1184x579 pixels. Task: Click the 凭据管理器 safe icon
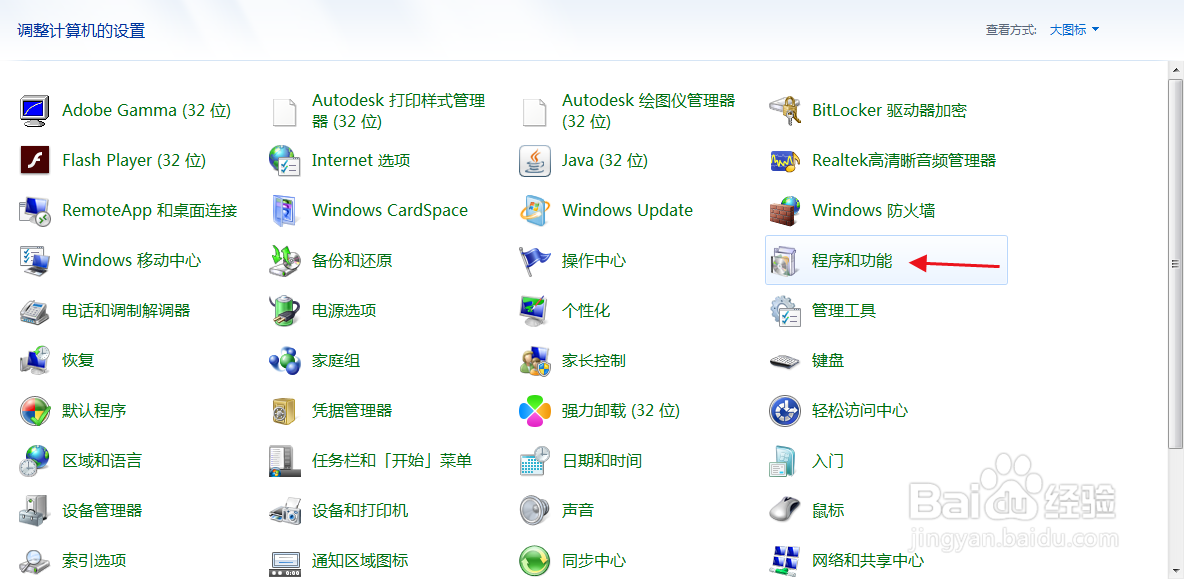point(284,410)
